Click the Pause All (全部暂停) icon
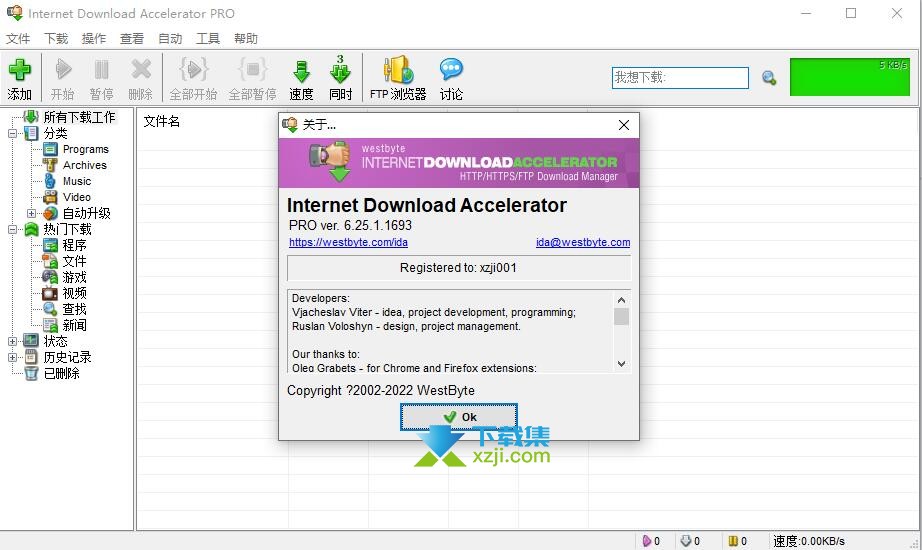 252,69
